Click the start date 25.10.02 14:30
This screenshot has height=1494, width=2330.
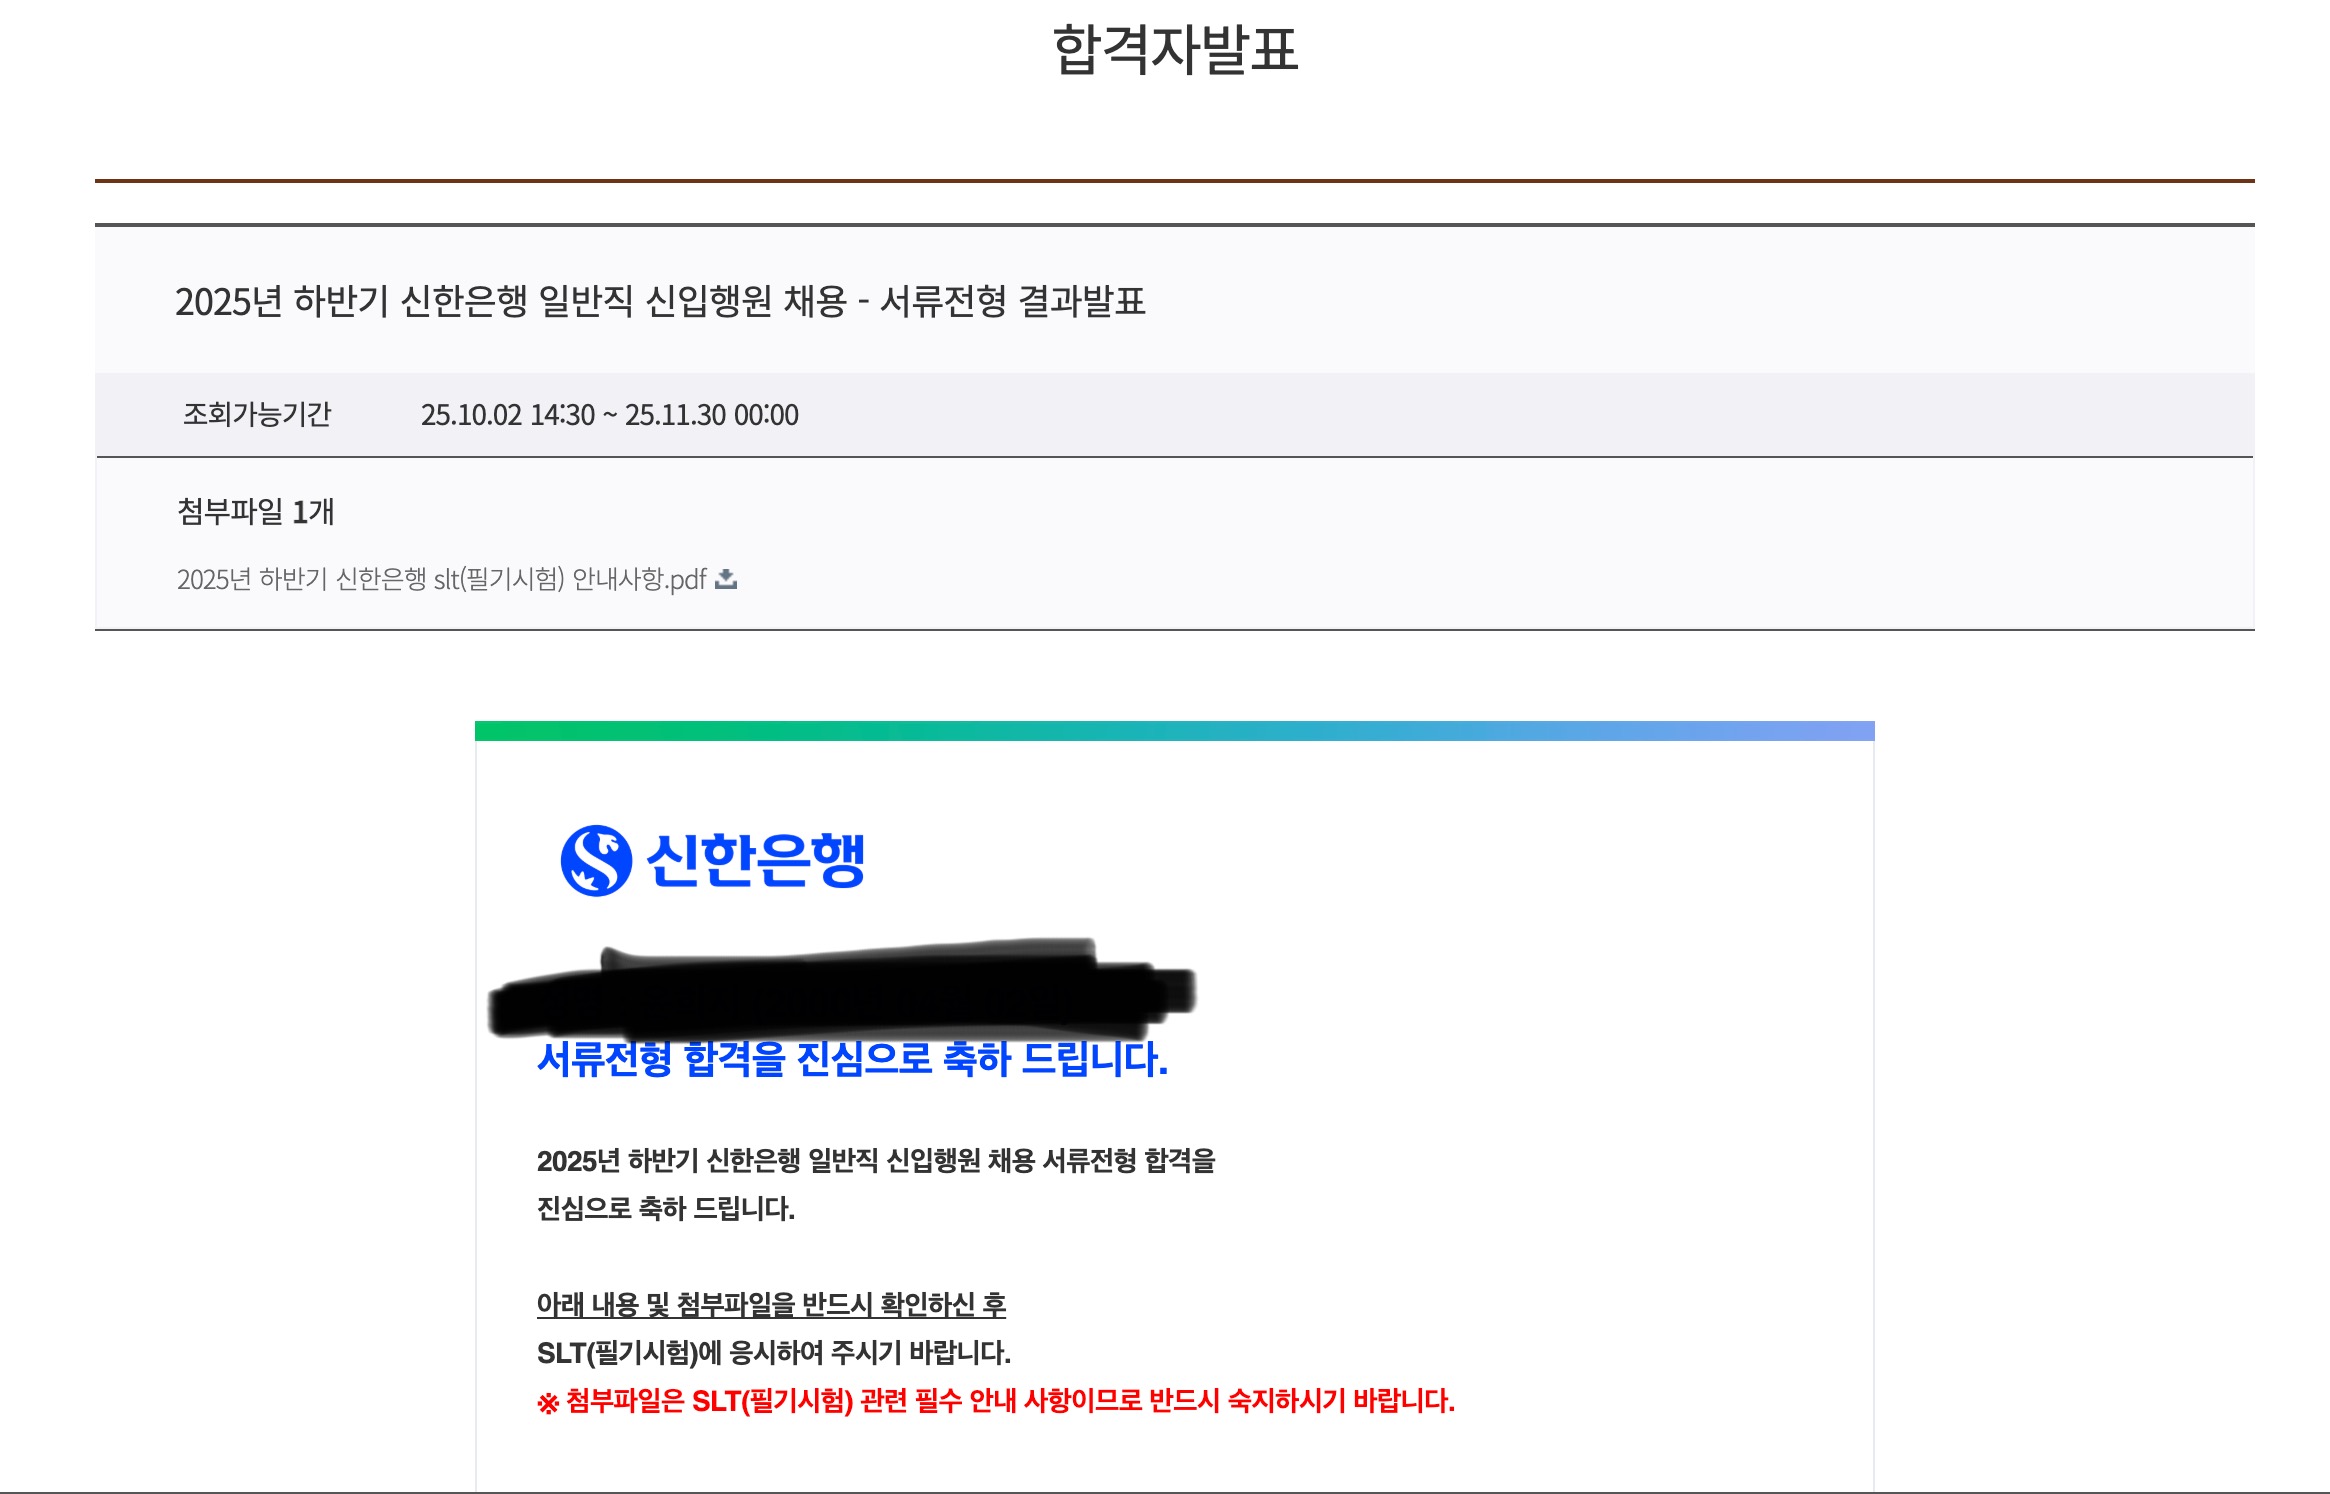(507, 415)
